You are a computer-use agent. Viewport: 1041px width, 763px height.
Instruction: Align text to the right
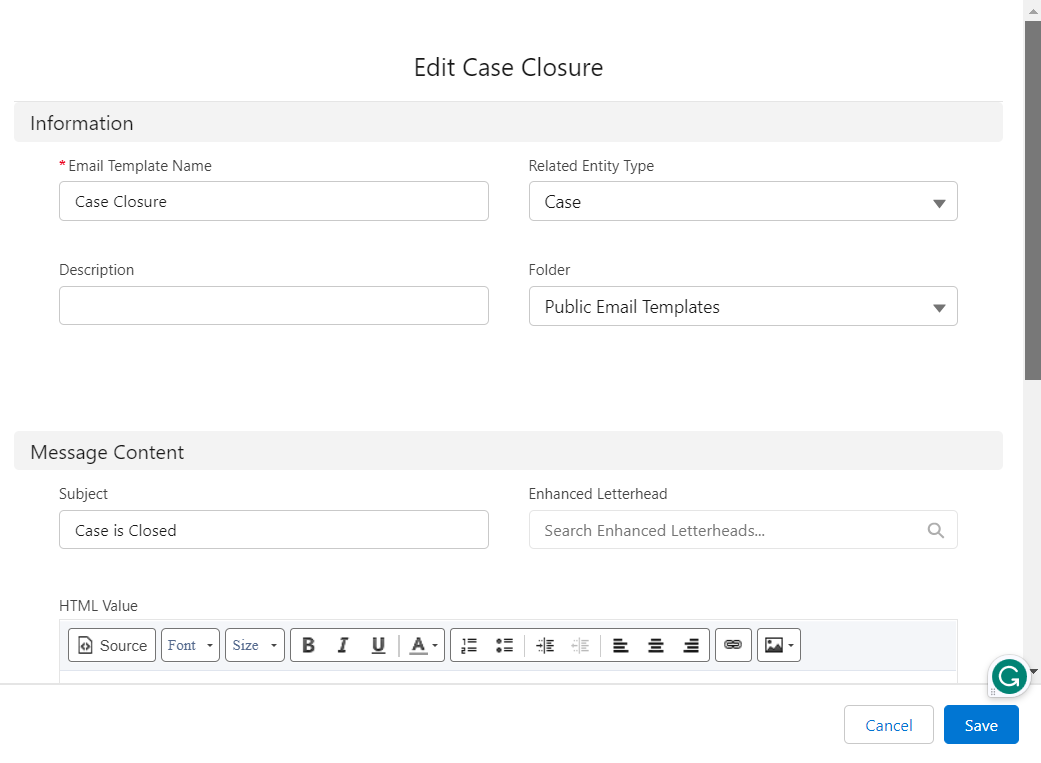point(690,645)
